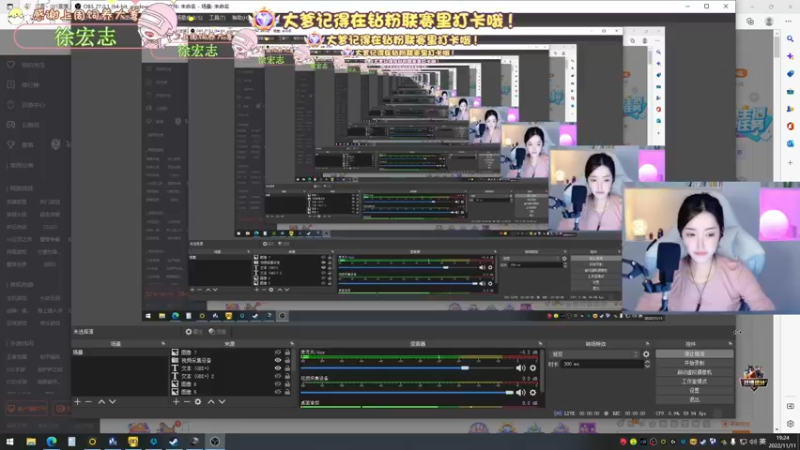Open the Windows Start menu
The height and width of the screenshot is (450, 800).
tap(10, 441)
